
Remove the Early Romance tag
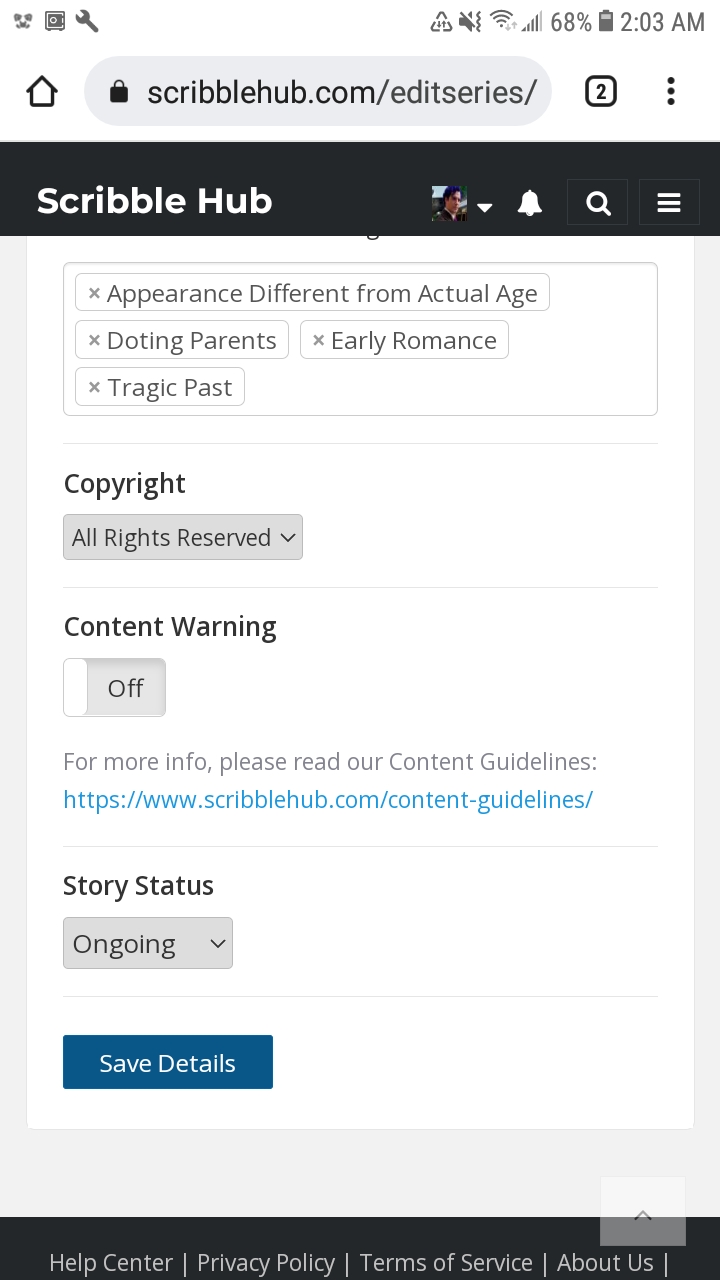pyautogui.click(x=318, y=341)
